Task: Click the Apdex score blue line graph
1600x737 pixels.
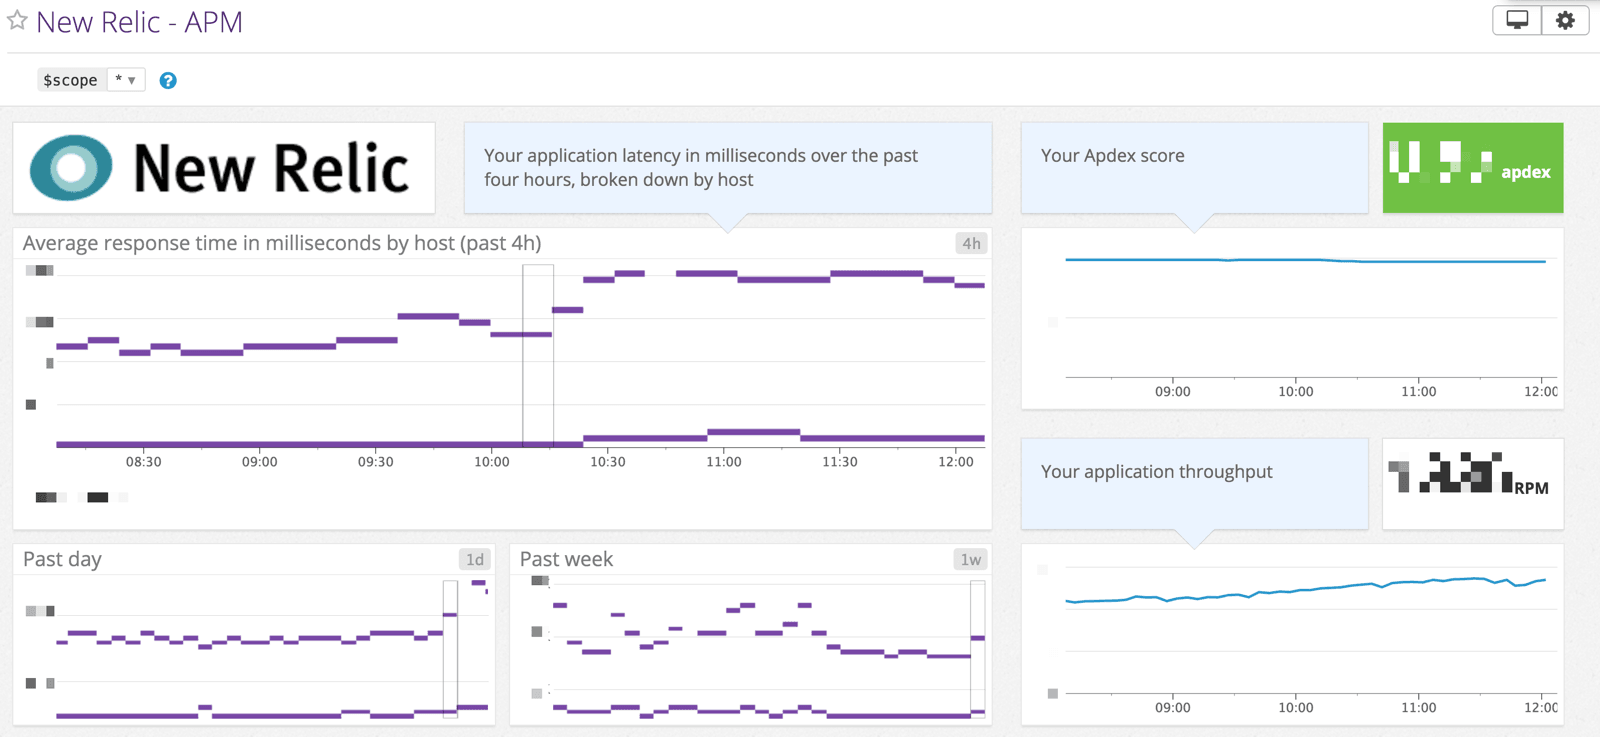Action: [x=1305, y=261]
